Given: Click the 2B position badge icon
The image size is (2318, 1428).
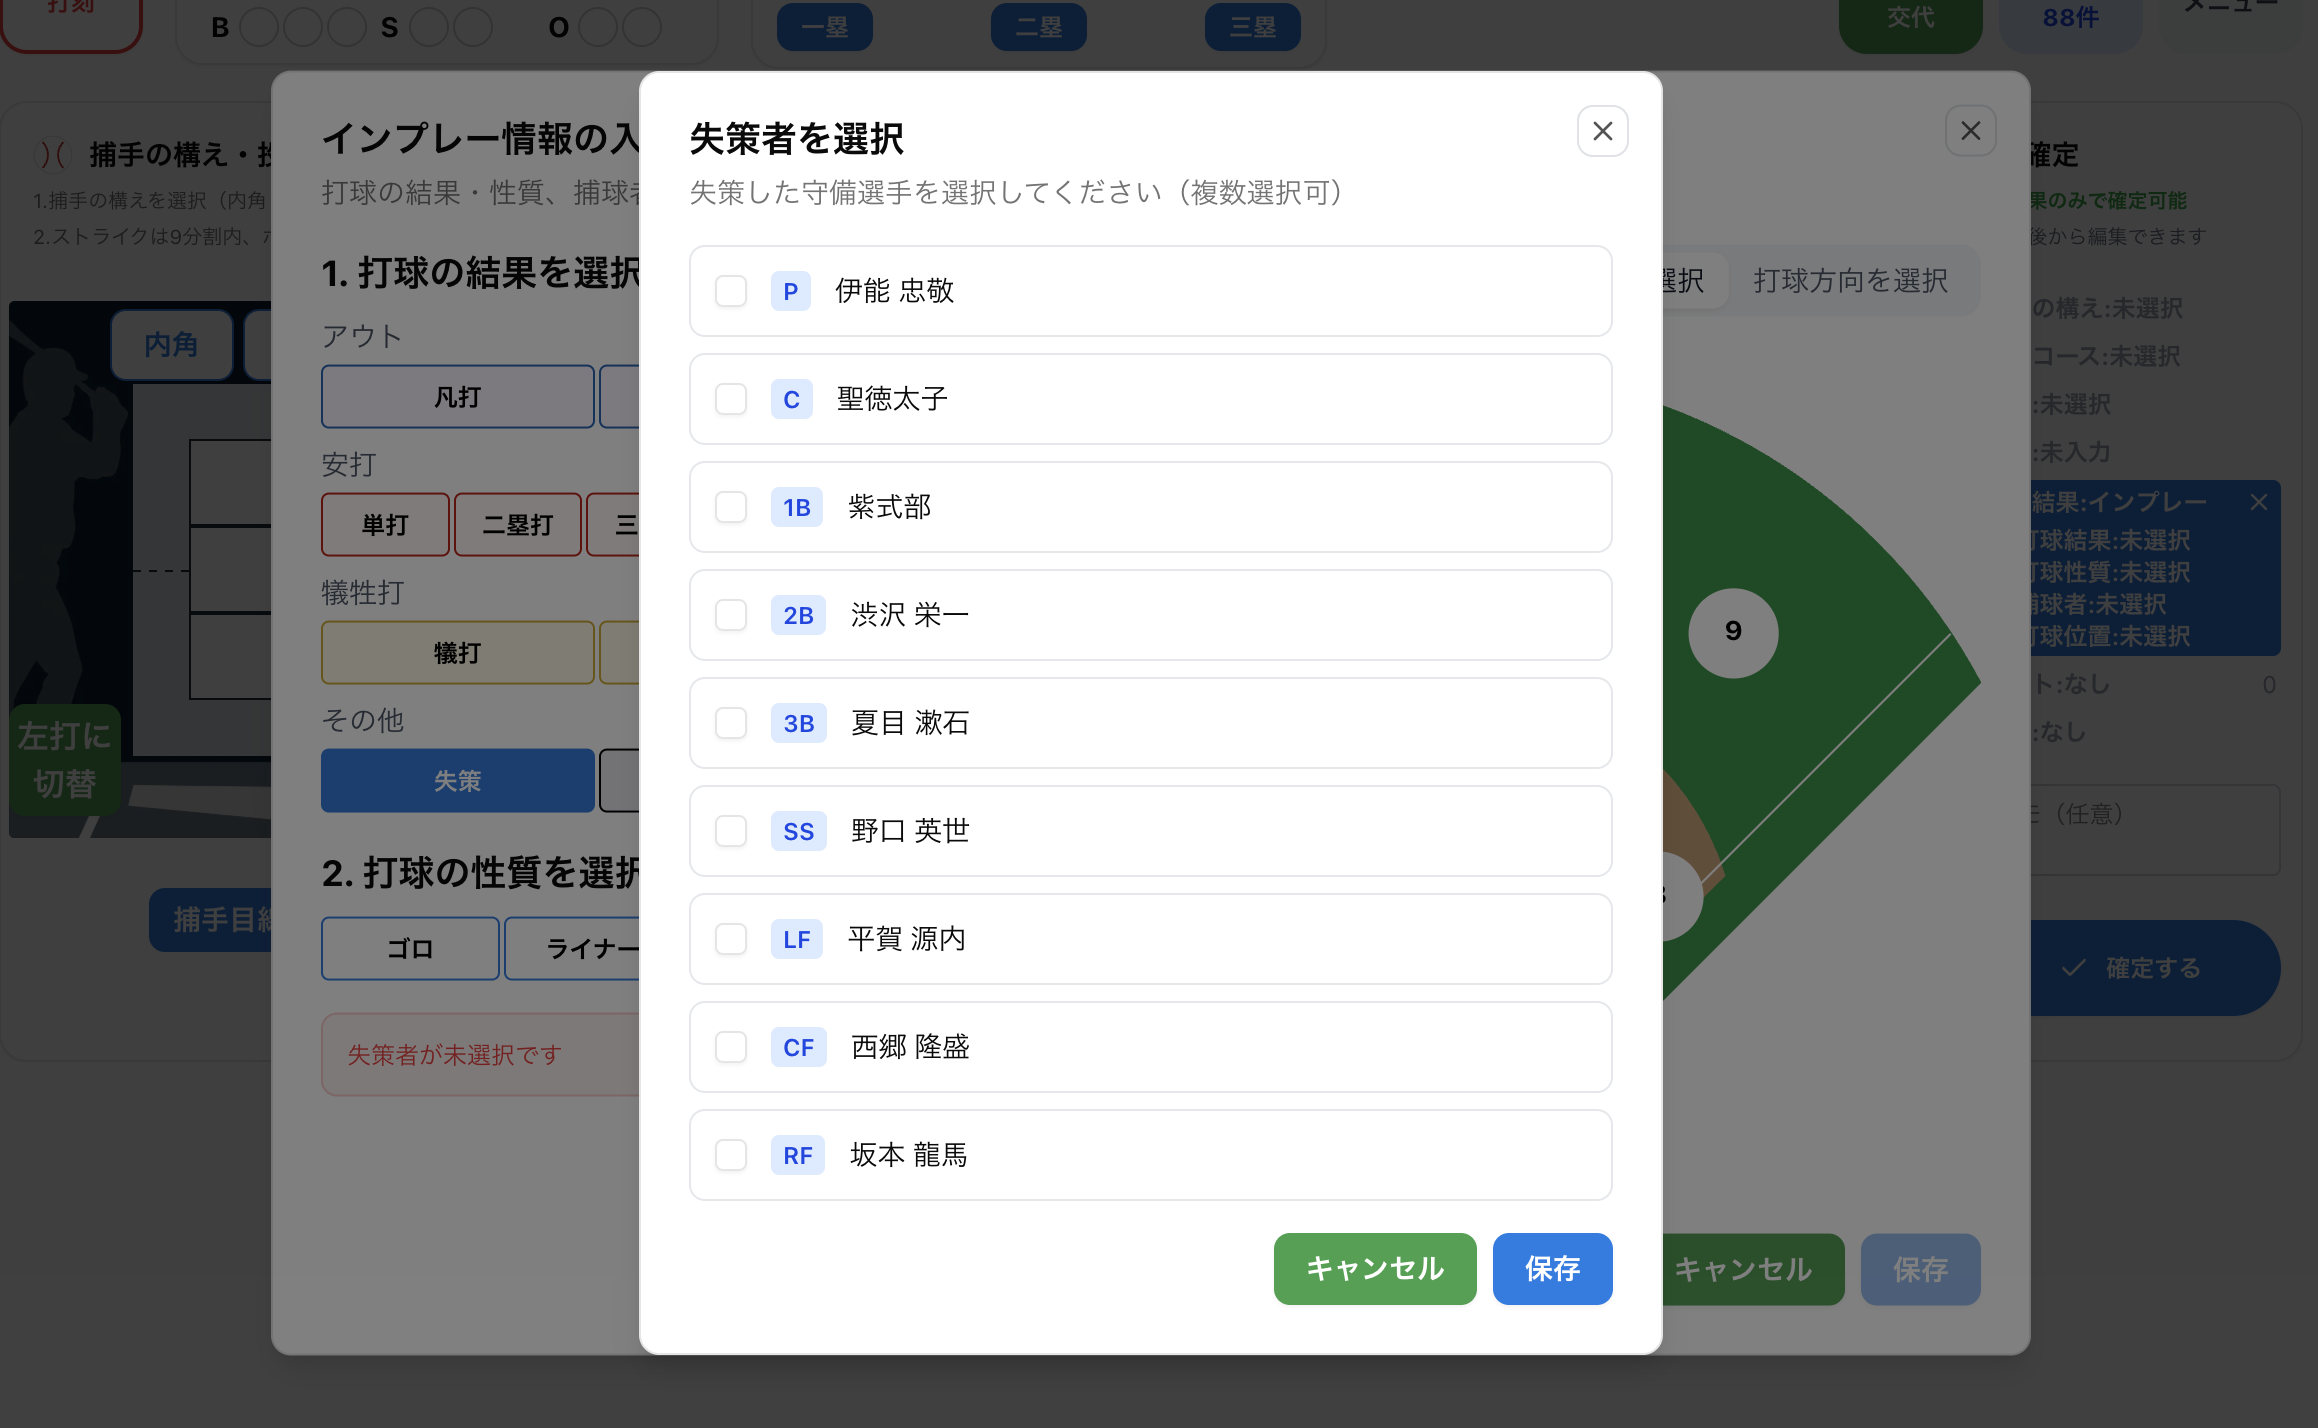Looking at the screenshot, I should (x=798, y=615).
